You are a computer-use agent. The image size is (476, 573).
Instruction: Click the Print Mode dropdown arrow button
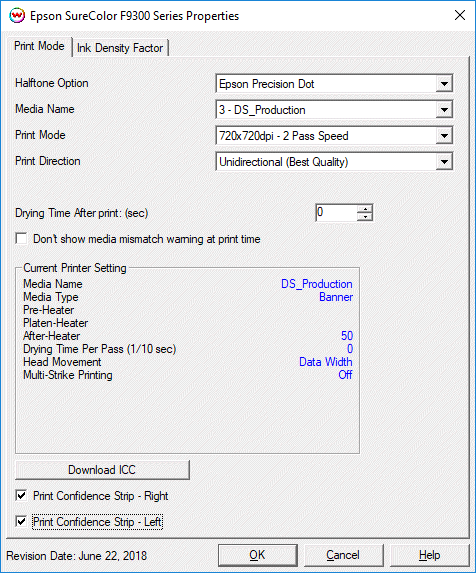[x=444, y=136]
